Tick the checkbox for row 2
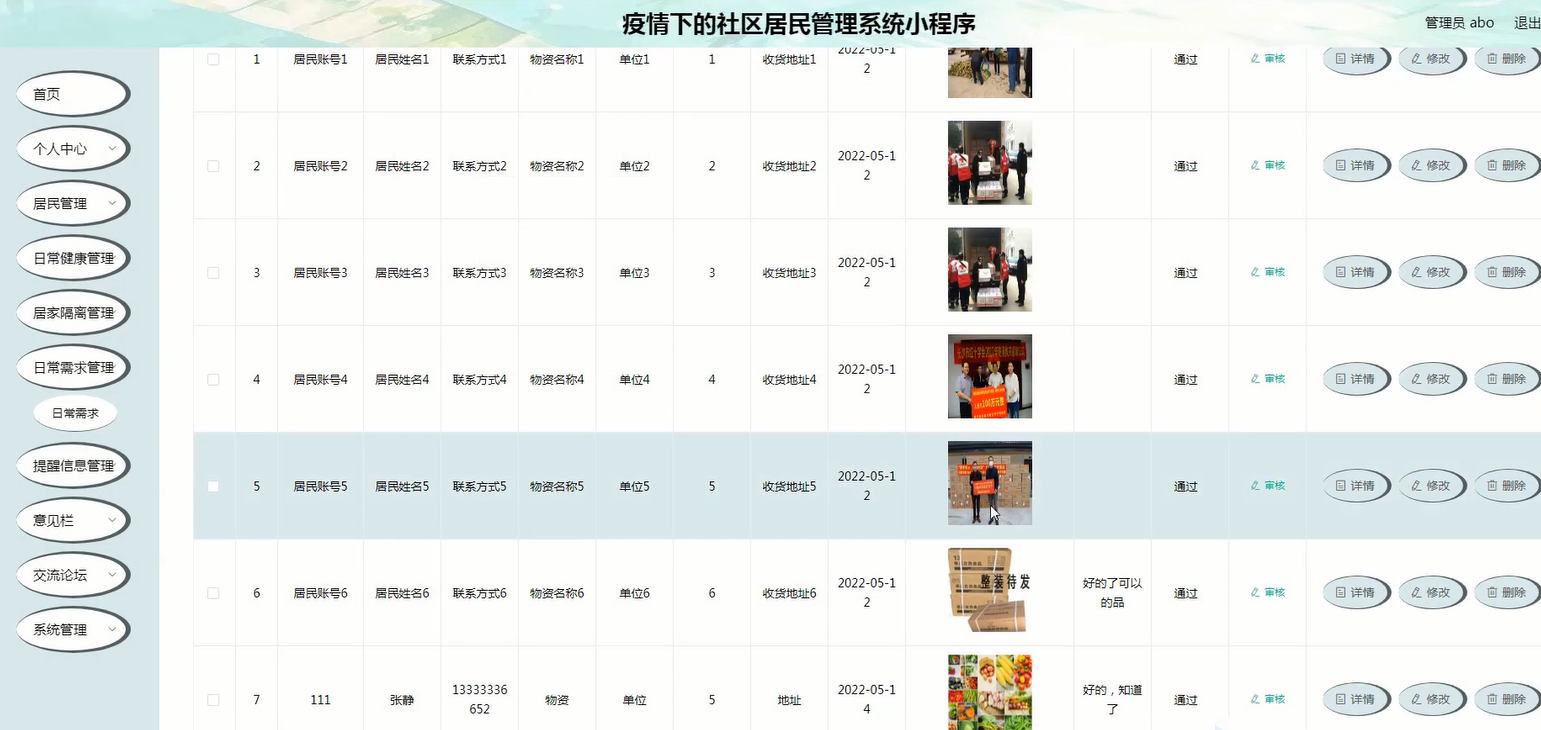1541x730 pixels. point(213,166)
